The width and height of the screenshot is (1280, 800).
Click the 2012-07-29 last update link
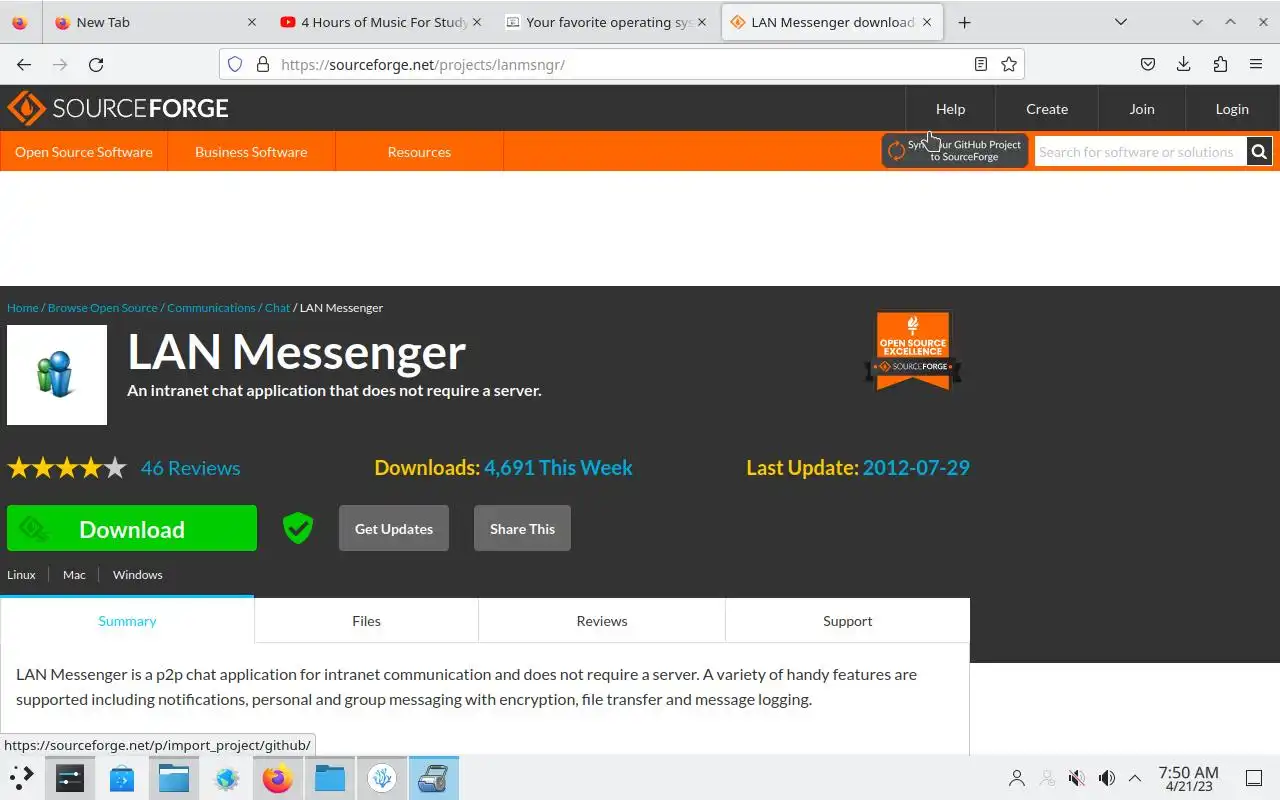pyautogui.click(x=916, y=468)
